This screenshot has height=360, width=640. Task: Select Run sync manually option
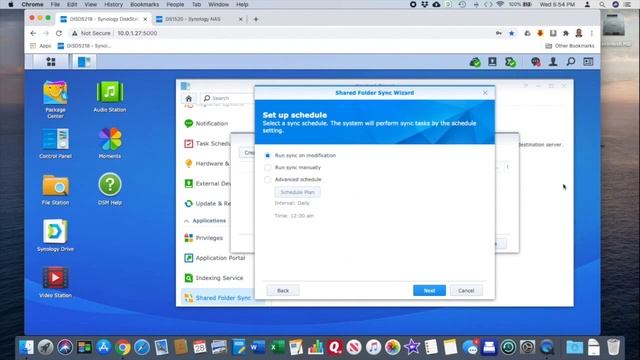[267, 167]
